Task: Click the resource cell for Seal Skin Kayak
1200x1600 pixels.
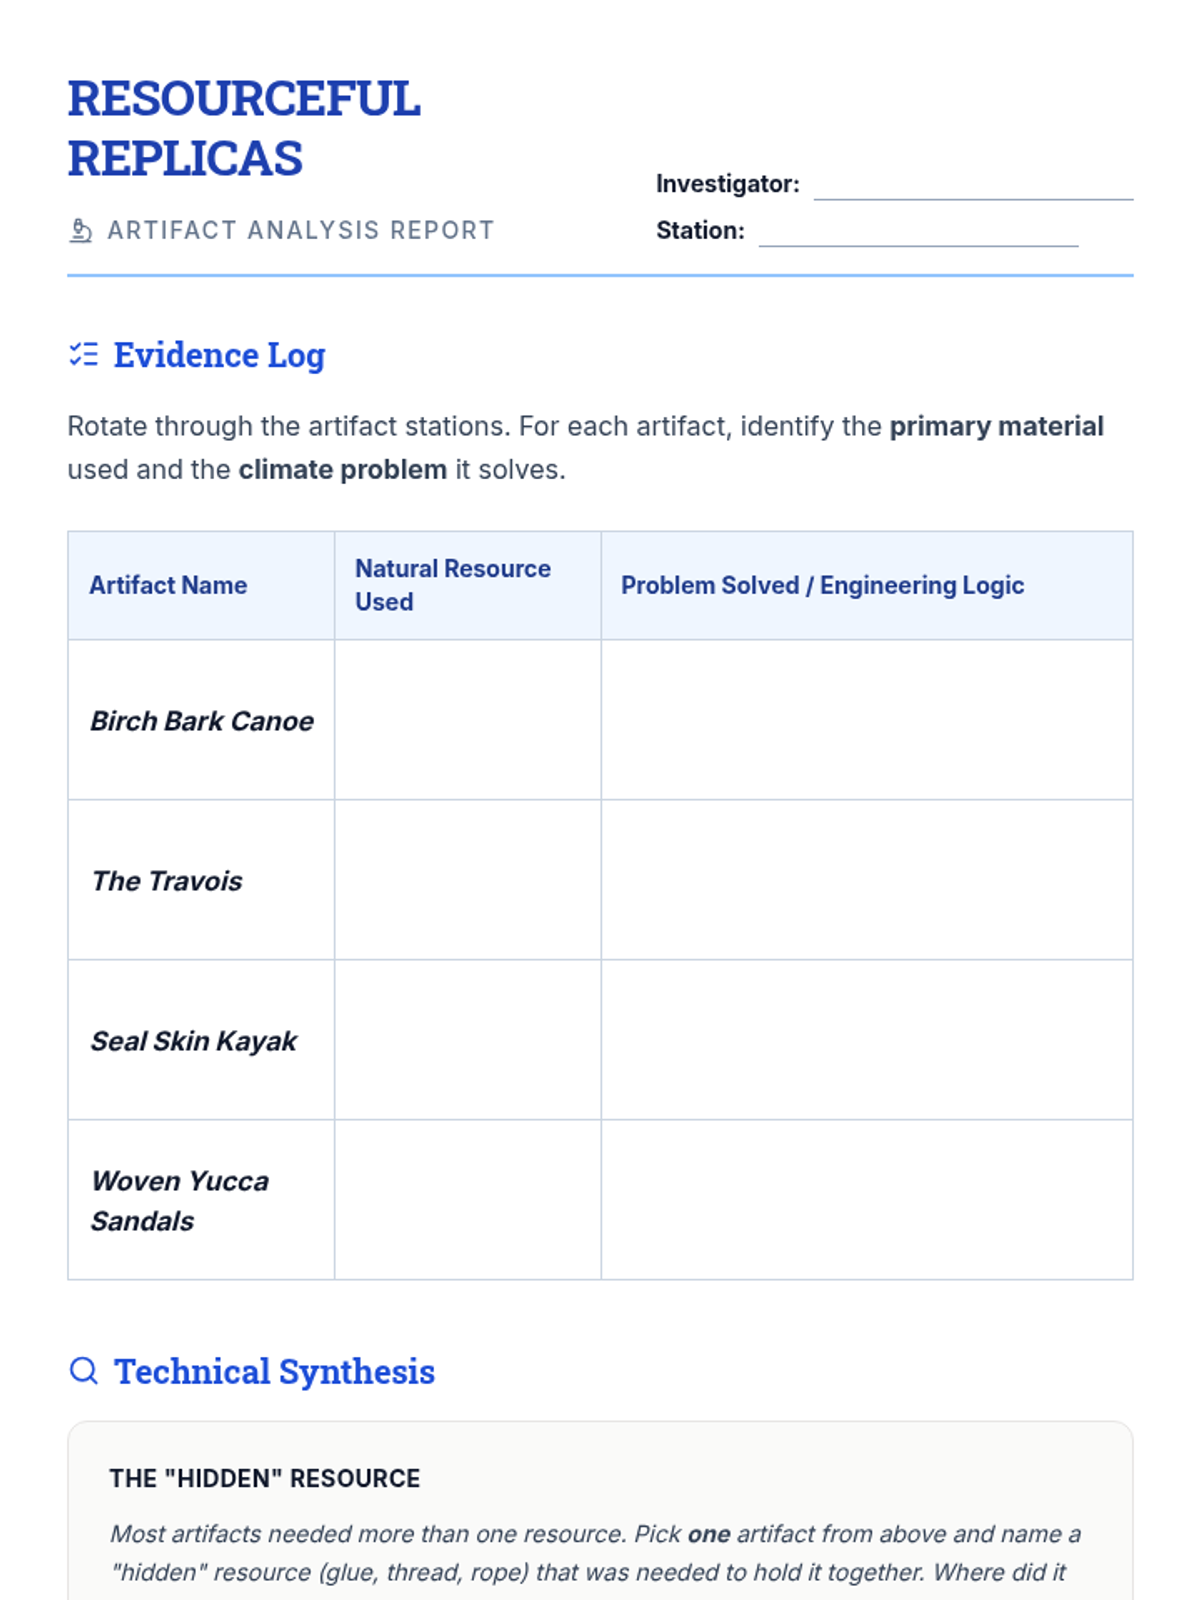Action: point(467,1040)
